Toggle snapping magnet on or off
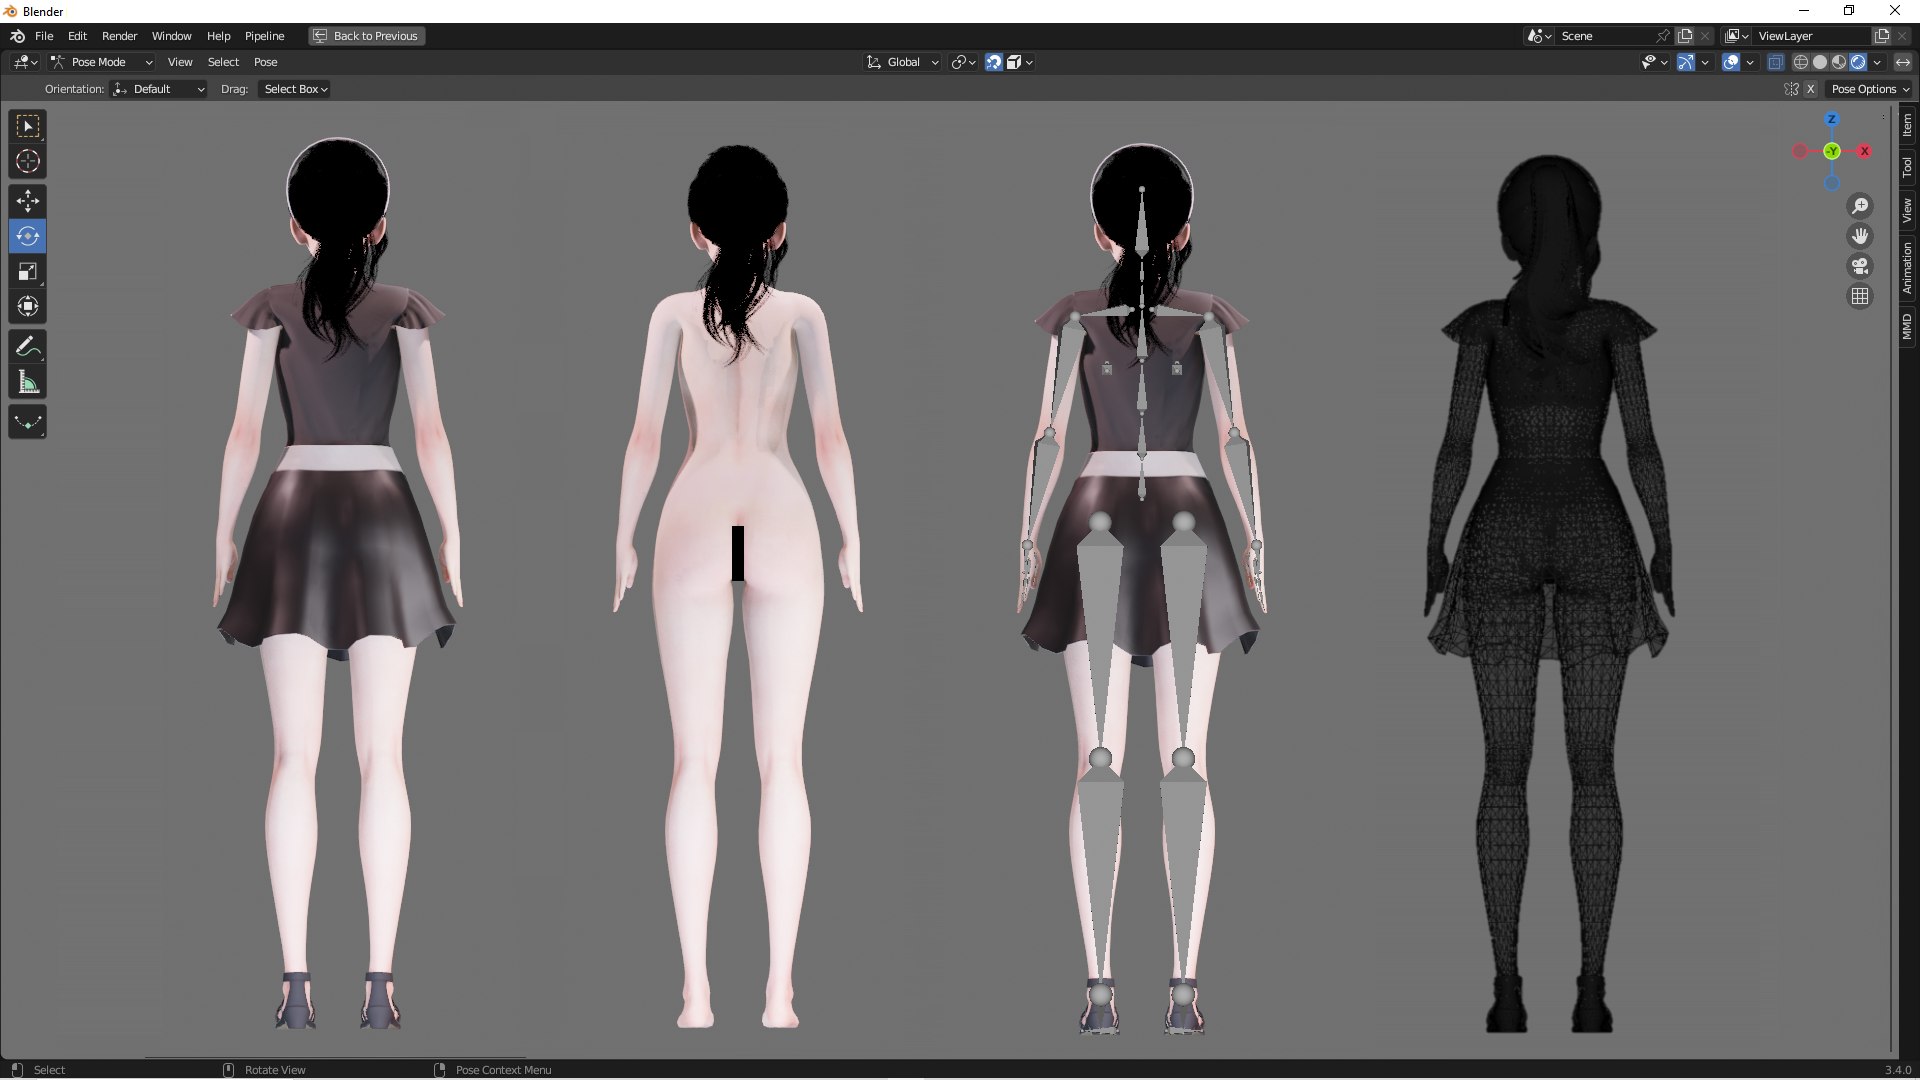Image resolution: width=1920 pixels, height=1080 pixels. coord(994,62)
